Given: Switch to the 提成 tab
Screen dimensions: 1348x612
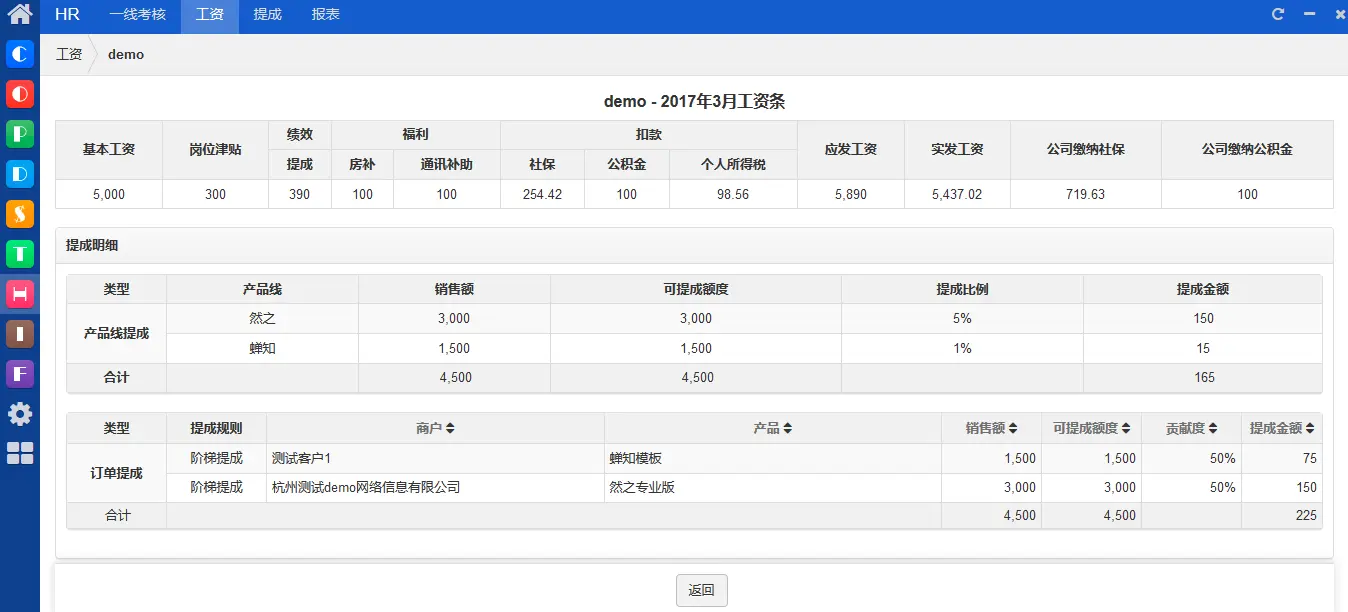Looking at the screenshot, I should (267, 15).
